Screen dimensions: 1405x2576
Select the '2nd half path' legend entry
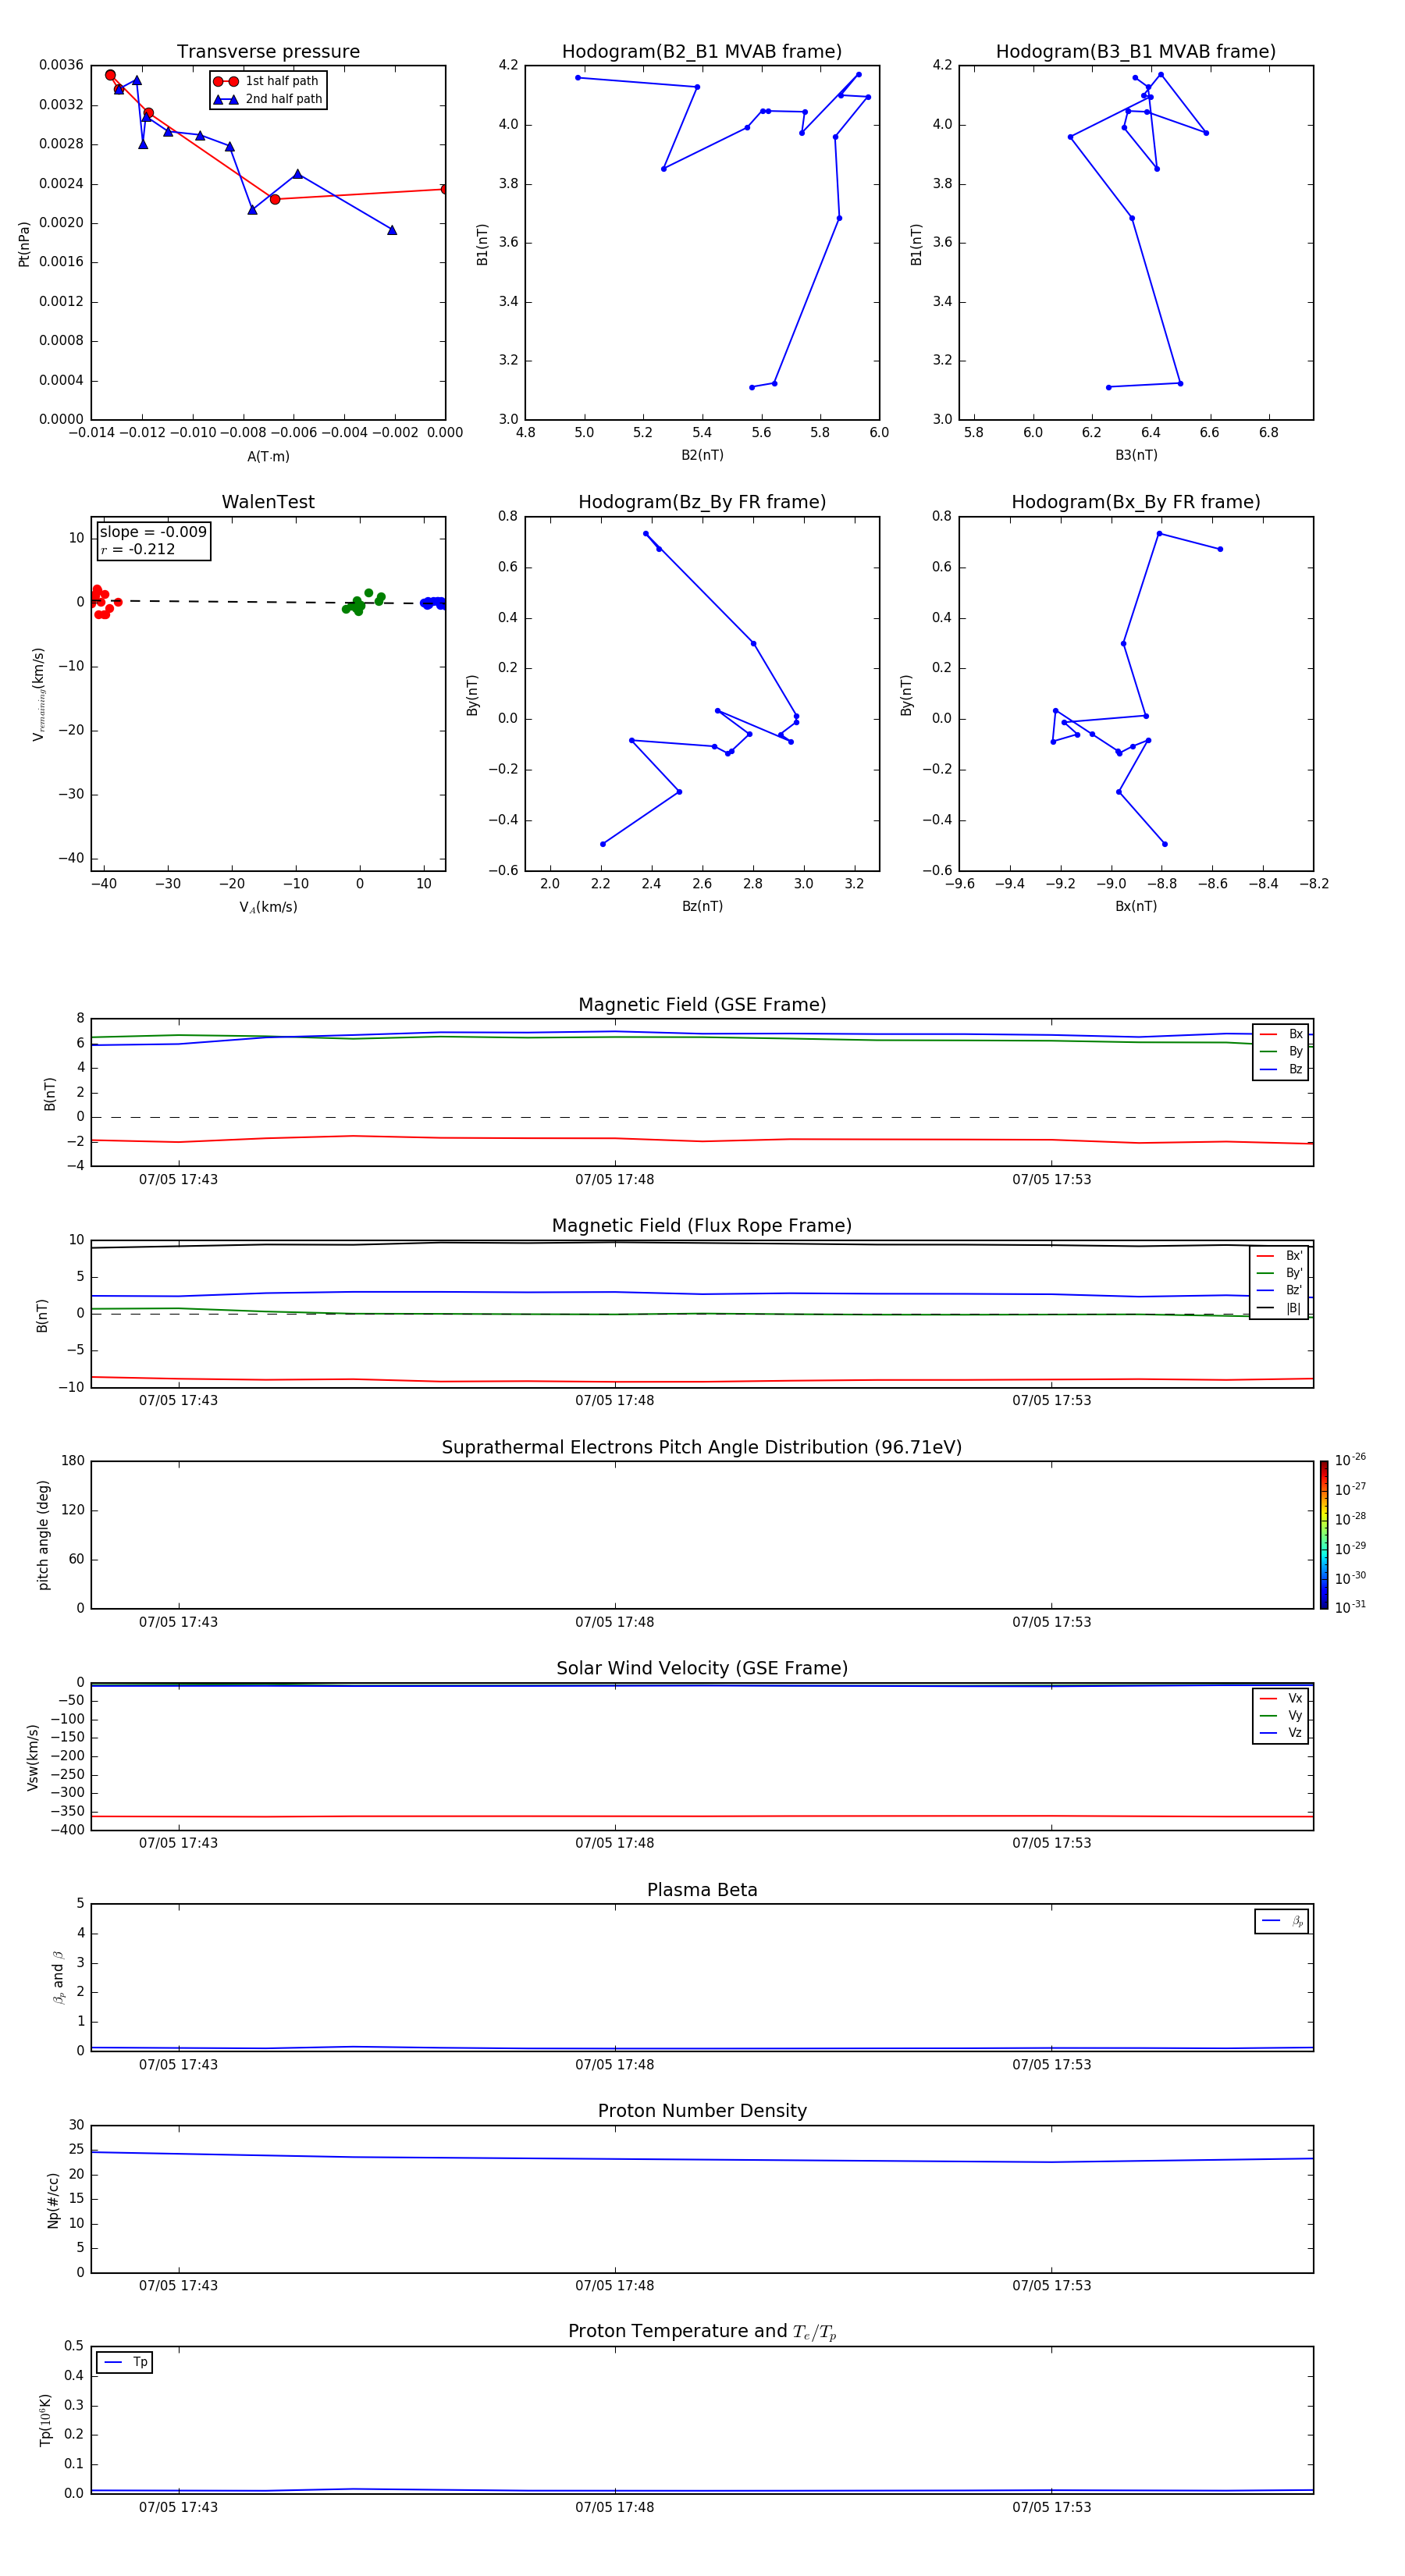click(x=267, y=99)
